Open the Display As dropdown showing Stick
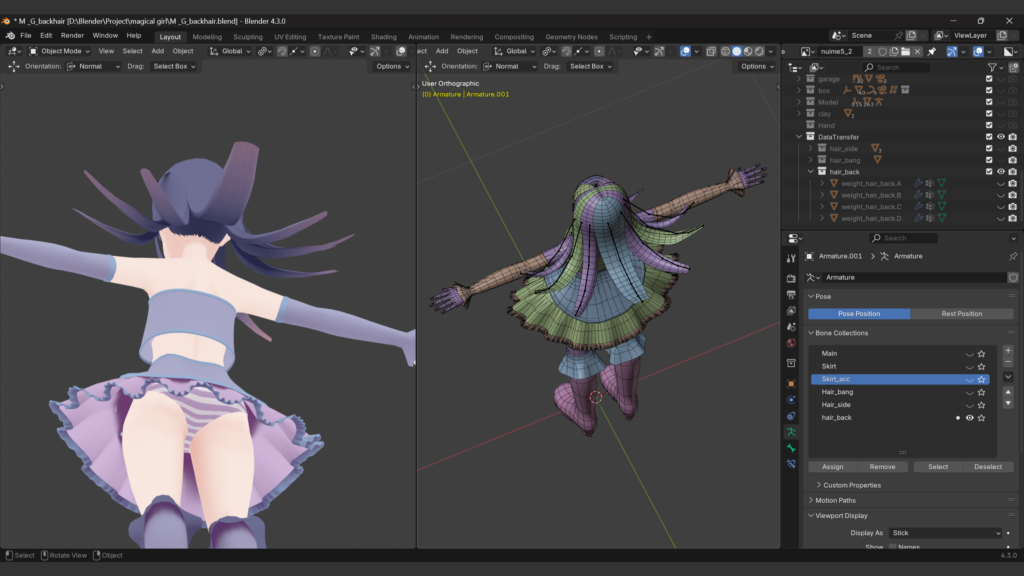Image resolution: width=1024 pixels, height=576 pixels. click(945, 533)
